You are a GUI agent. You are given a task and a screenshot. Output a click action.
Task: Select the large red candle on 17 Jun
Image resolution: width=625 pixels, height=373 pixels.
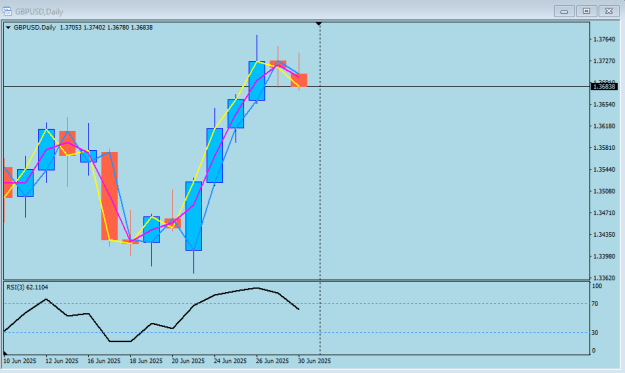[109, 196]
